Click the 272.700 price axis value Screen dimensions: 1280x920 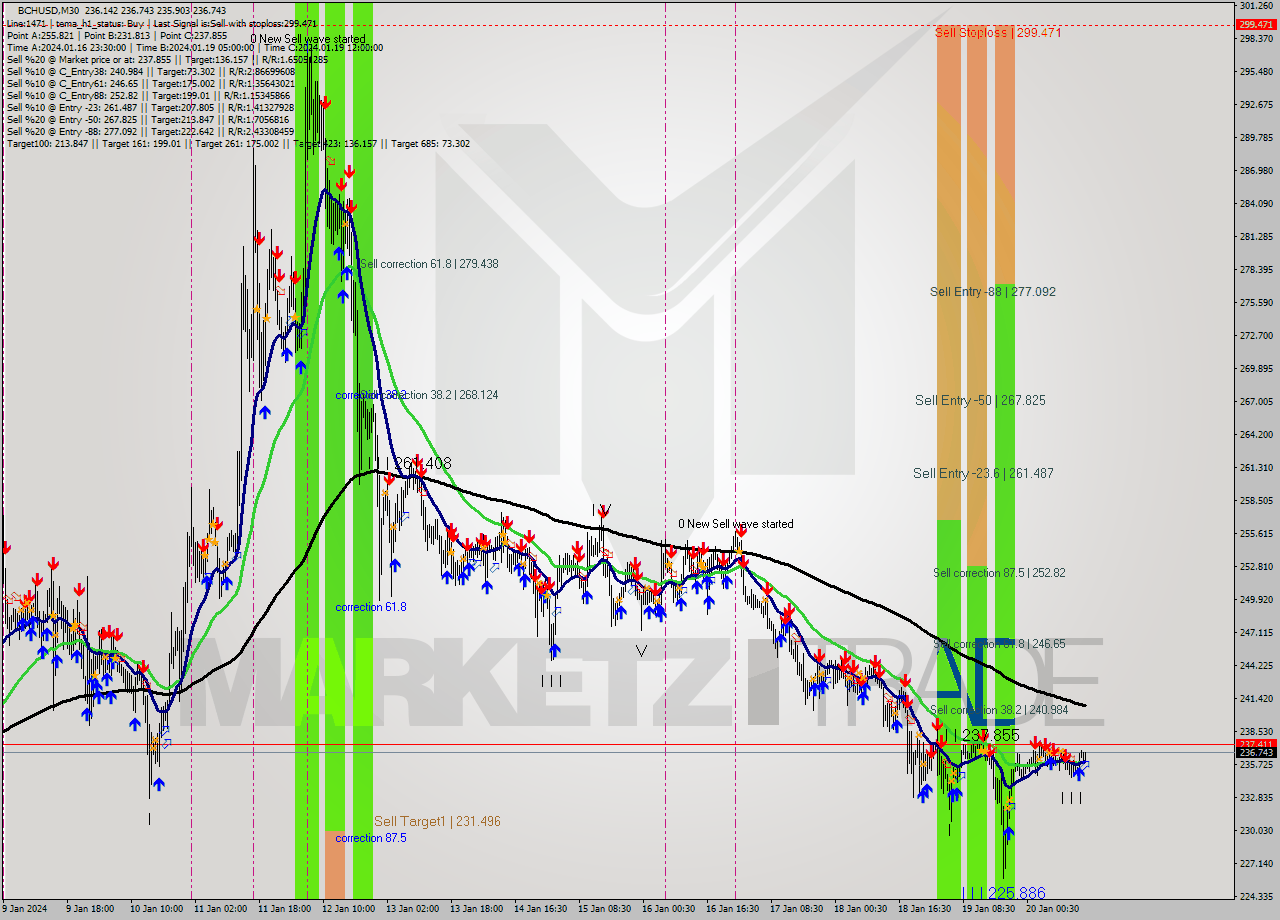(x=1257, y=336)
